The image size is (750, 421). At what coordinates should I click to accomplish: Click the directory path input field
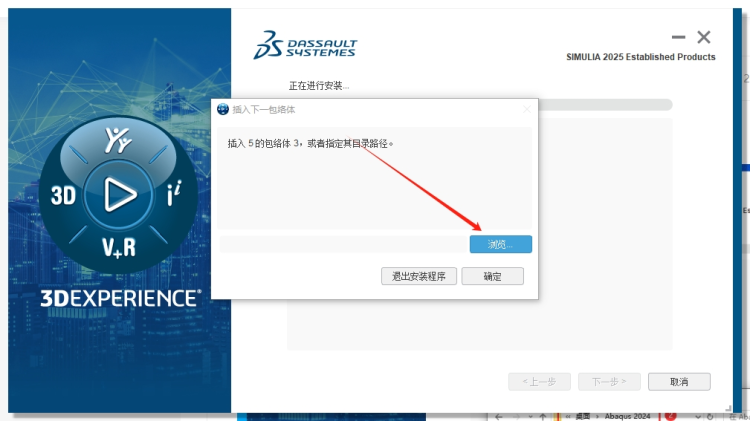click(343, 244)
